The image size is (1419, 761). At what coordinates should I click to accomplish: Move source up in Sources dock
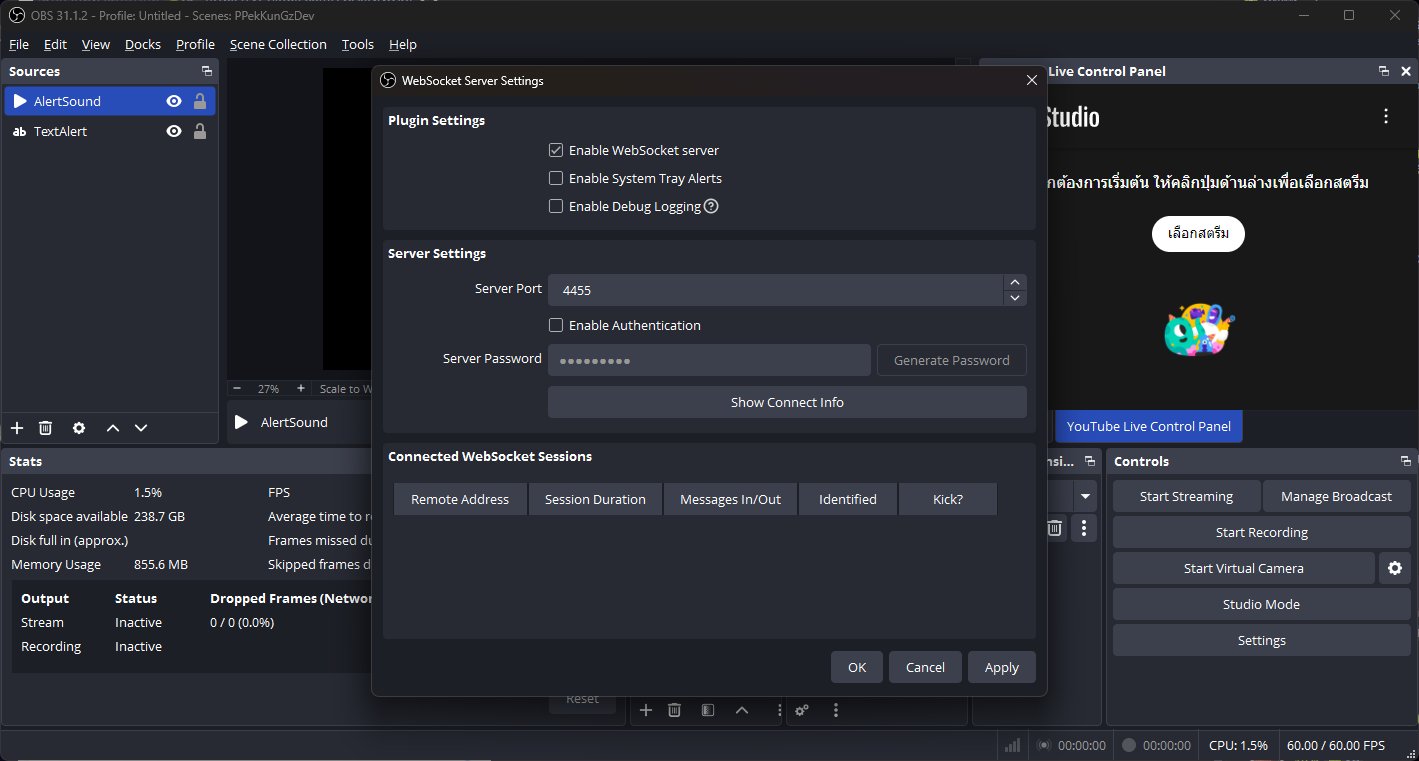pyautogui.click(x=113, y=428)
